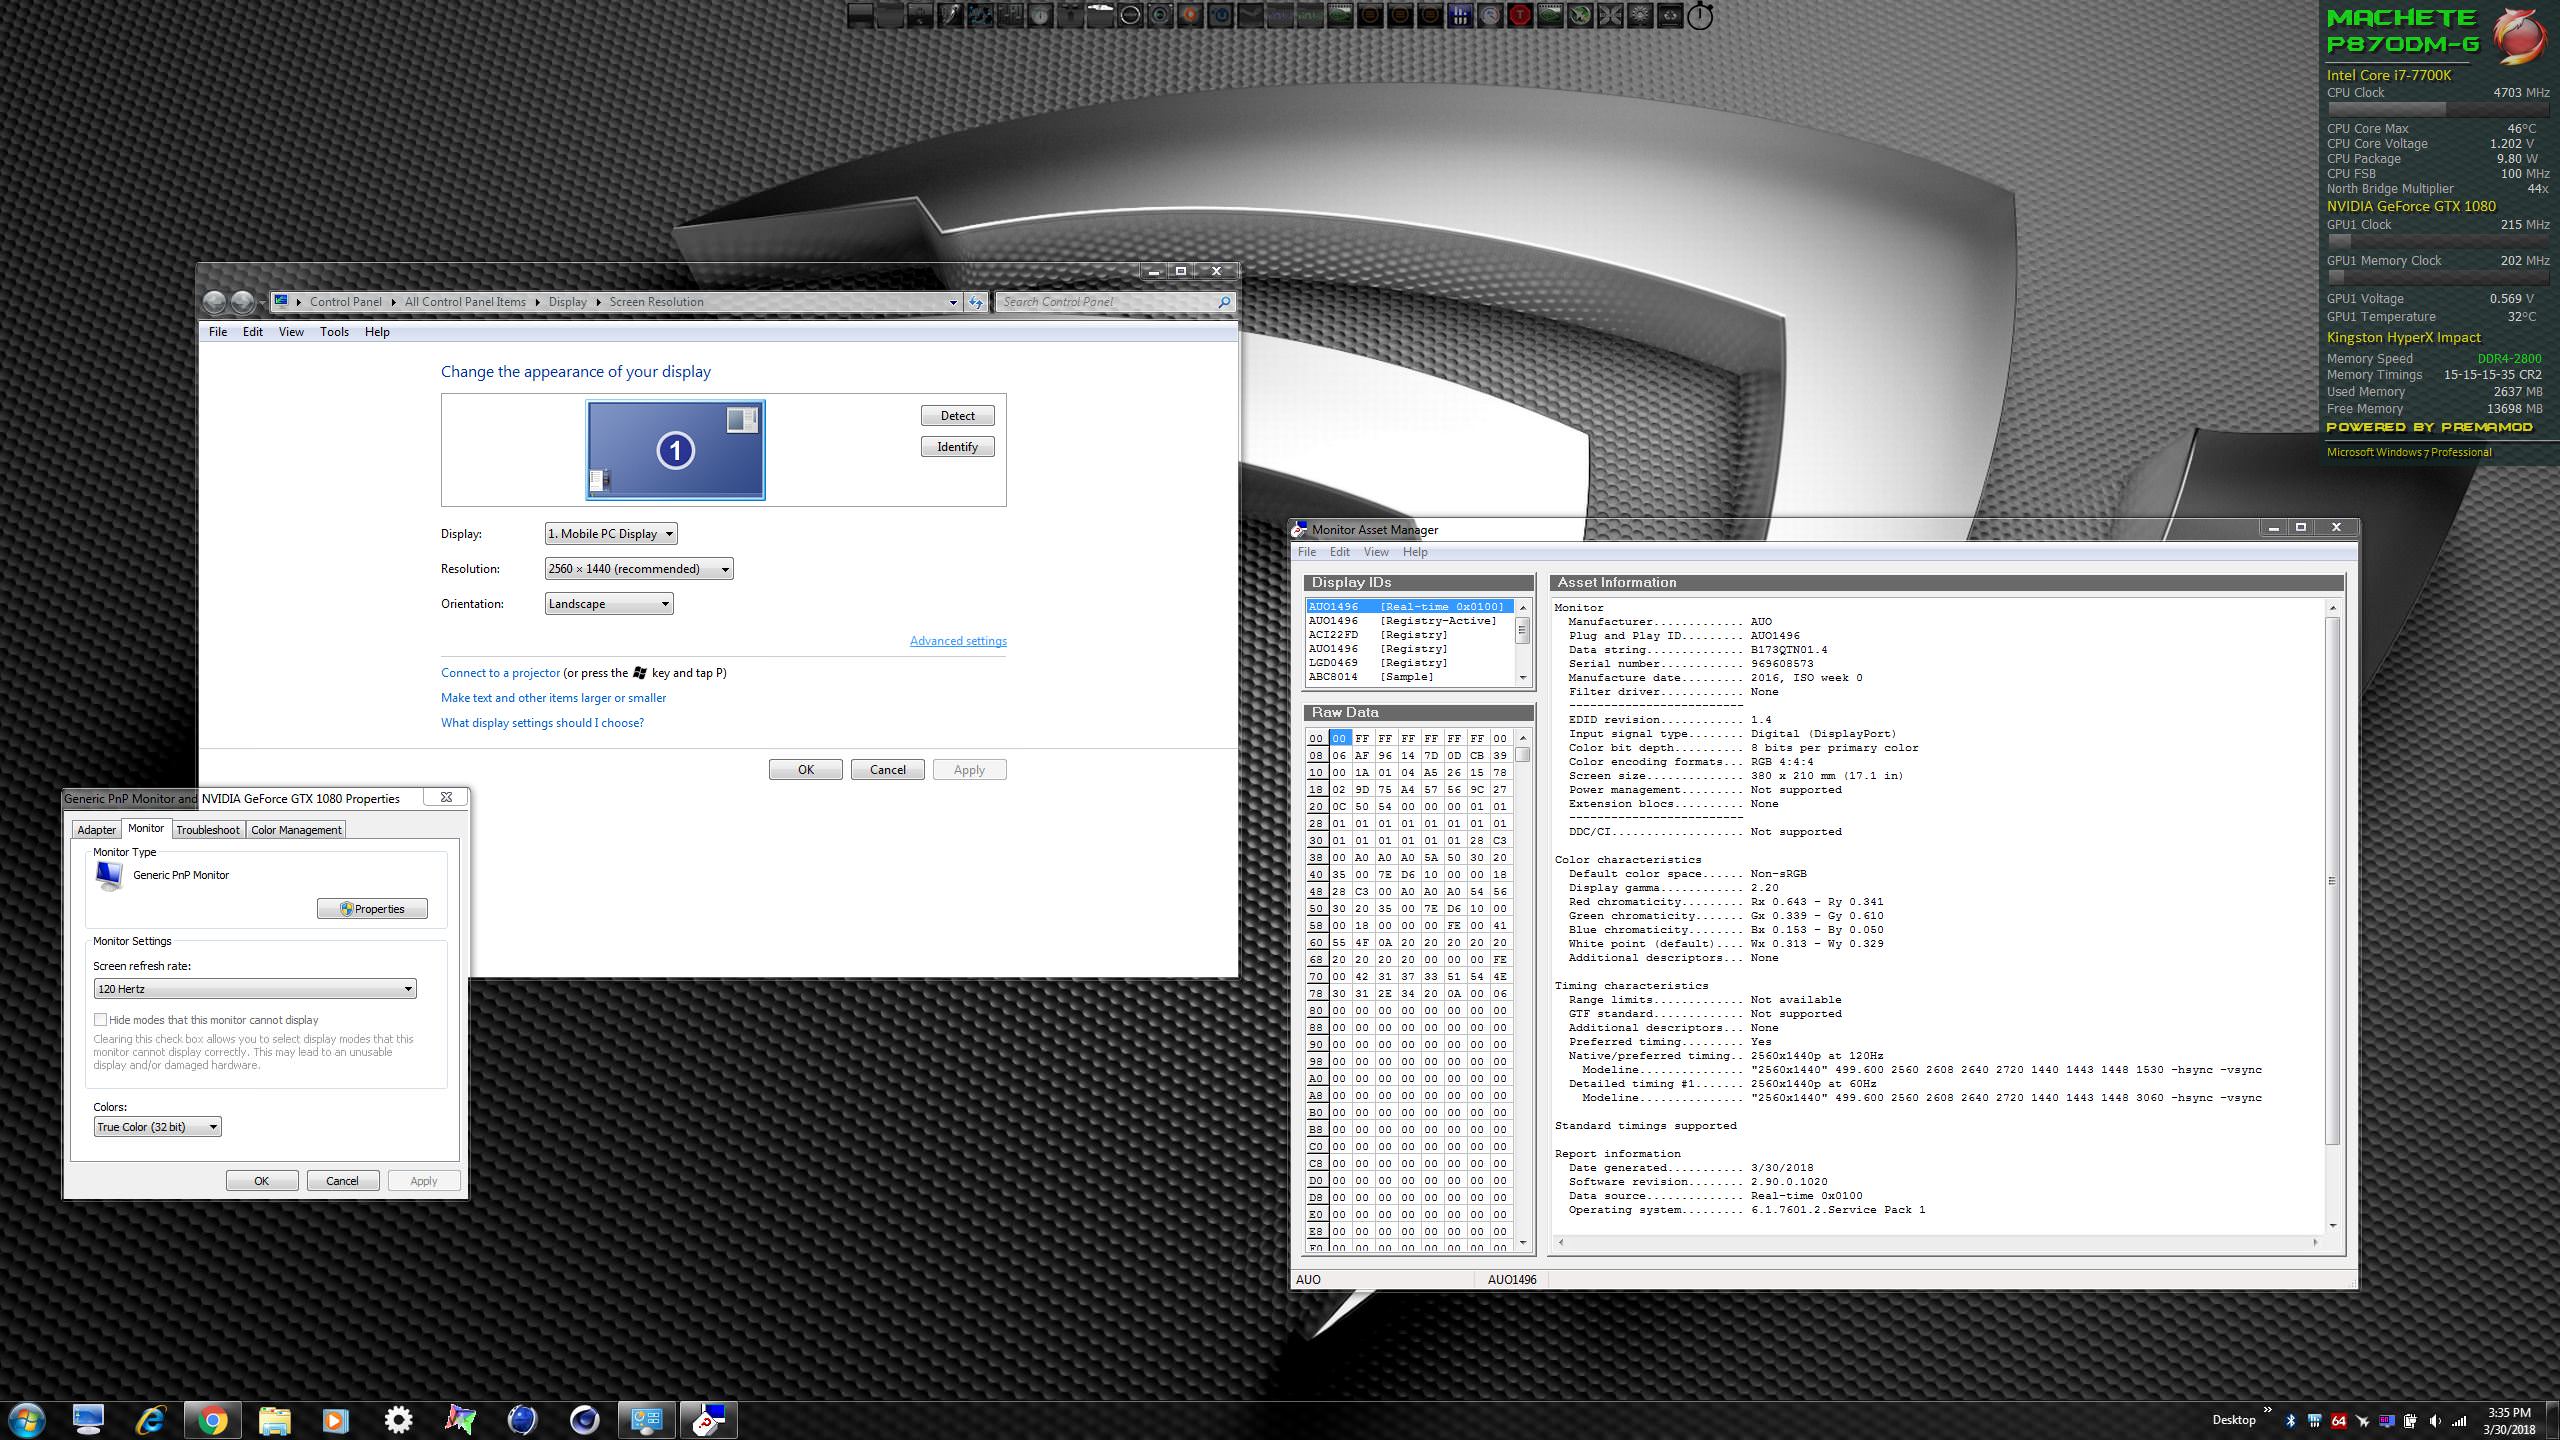
Task: Click the red T stop-sign dock icon
Action: [x=1520, y=15]
